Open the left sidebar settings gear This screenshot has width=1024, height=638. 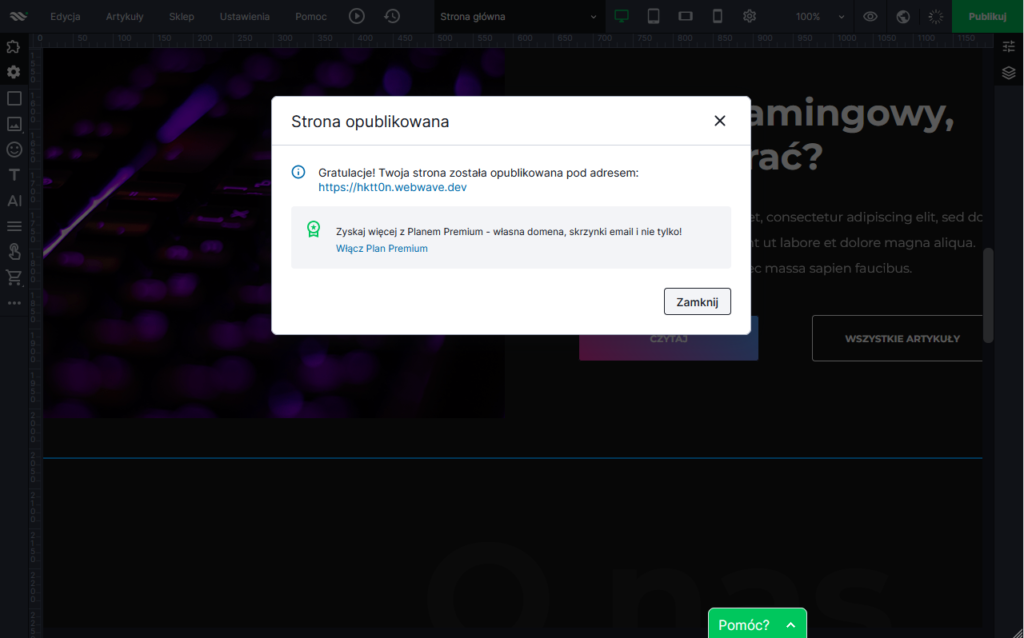point(14,72)
